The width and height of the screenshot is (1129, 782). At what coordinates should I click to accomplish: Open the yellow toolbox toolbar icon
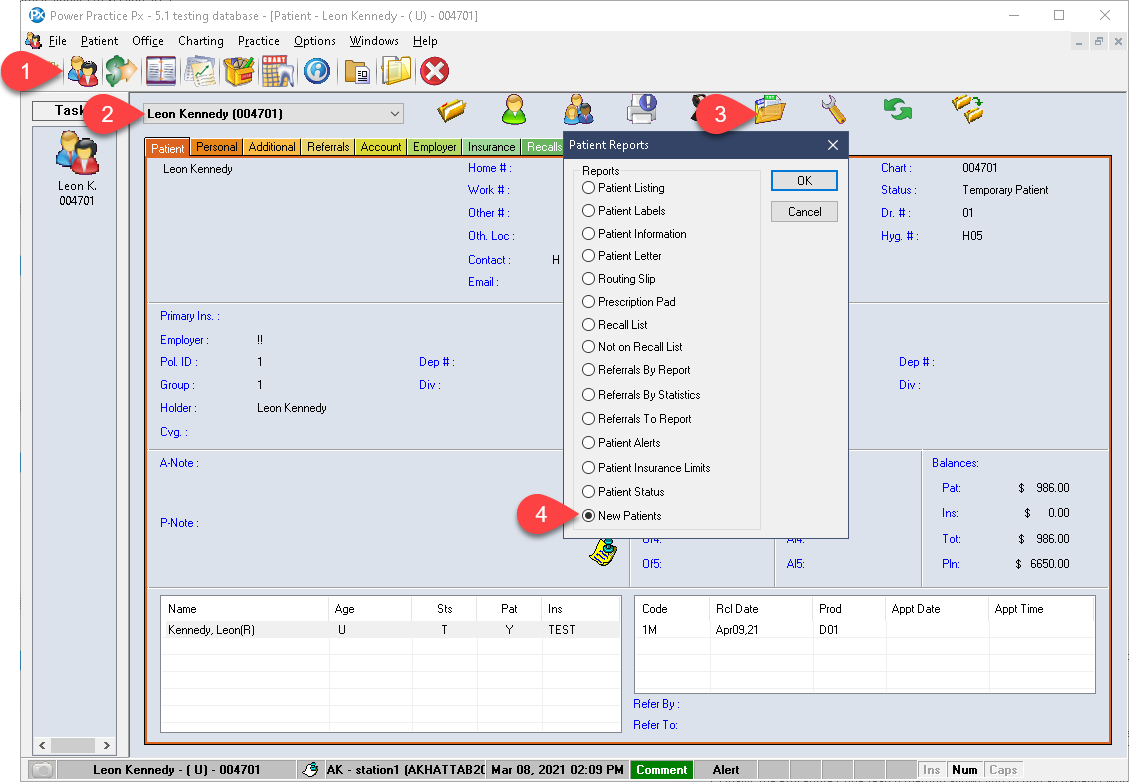239,71
